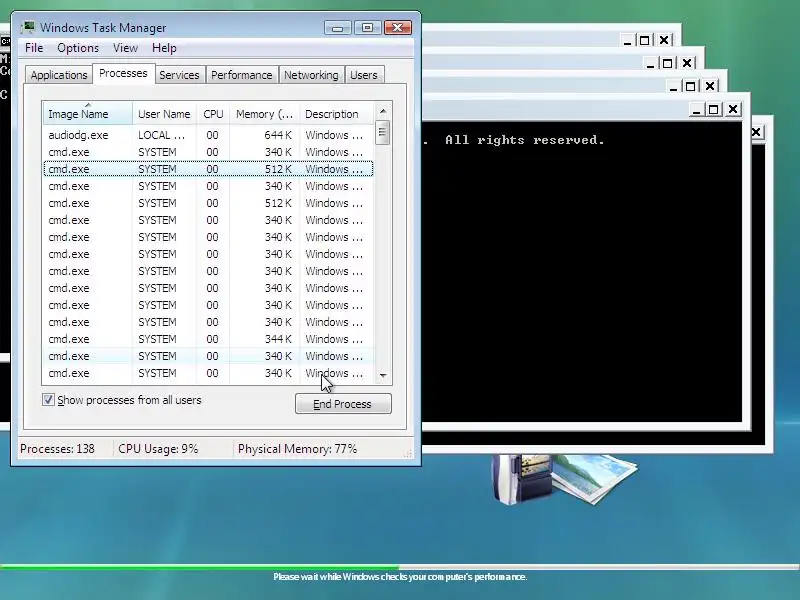Sort by User Name column header
This screenshot has width=800, height=600.
click(164, 114)
